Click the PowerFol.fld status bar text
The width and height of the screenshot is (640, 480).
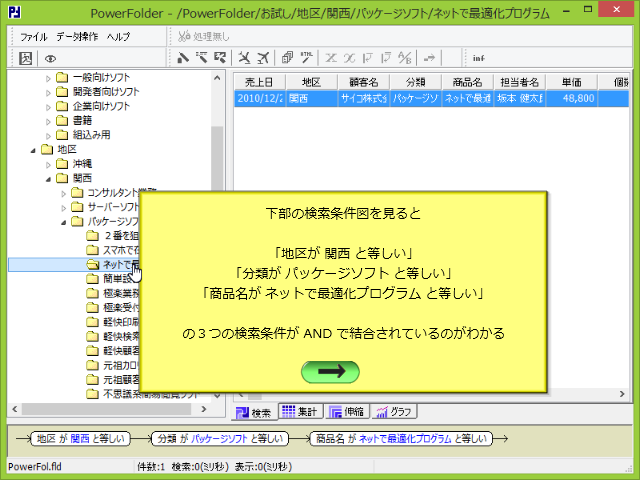click(35, 467)
